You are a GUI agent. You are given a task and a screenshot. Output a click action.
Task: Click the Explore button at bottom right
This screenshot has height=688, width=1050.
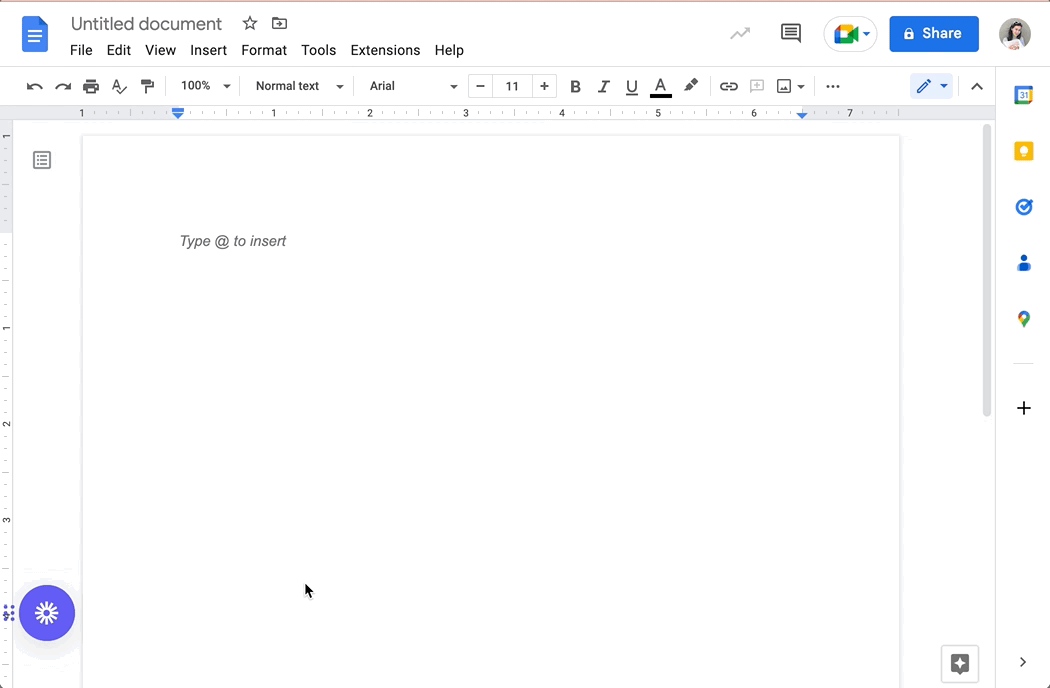click(x=960, y=664)
